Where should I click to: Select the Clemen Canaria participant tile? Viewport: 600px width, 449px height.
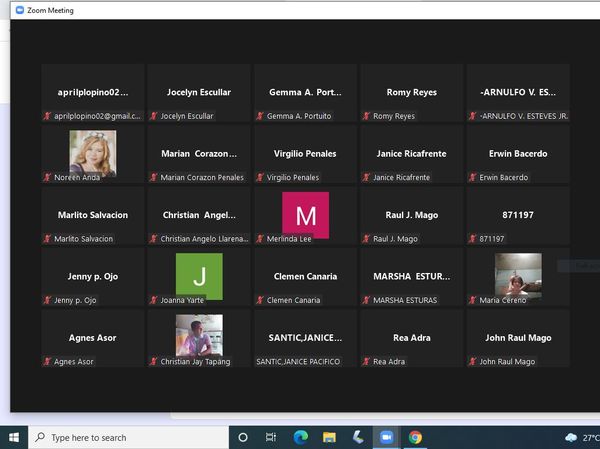click(x=305, y=276)
